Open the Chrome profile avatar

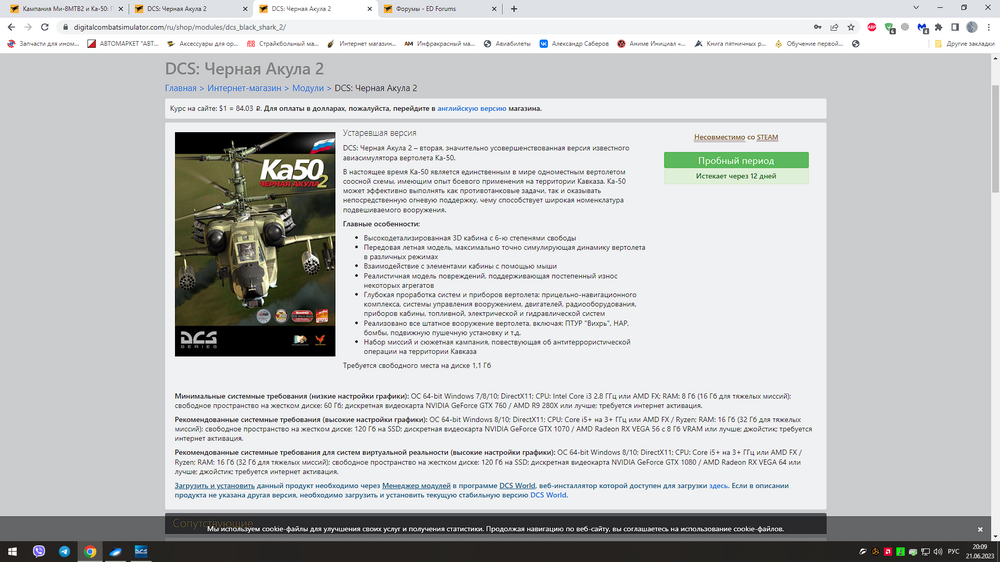(x=972, y=27)
